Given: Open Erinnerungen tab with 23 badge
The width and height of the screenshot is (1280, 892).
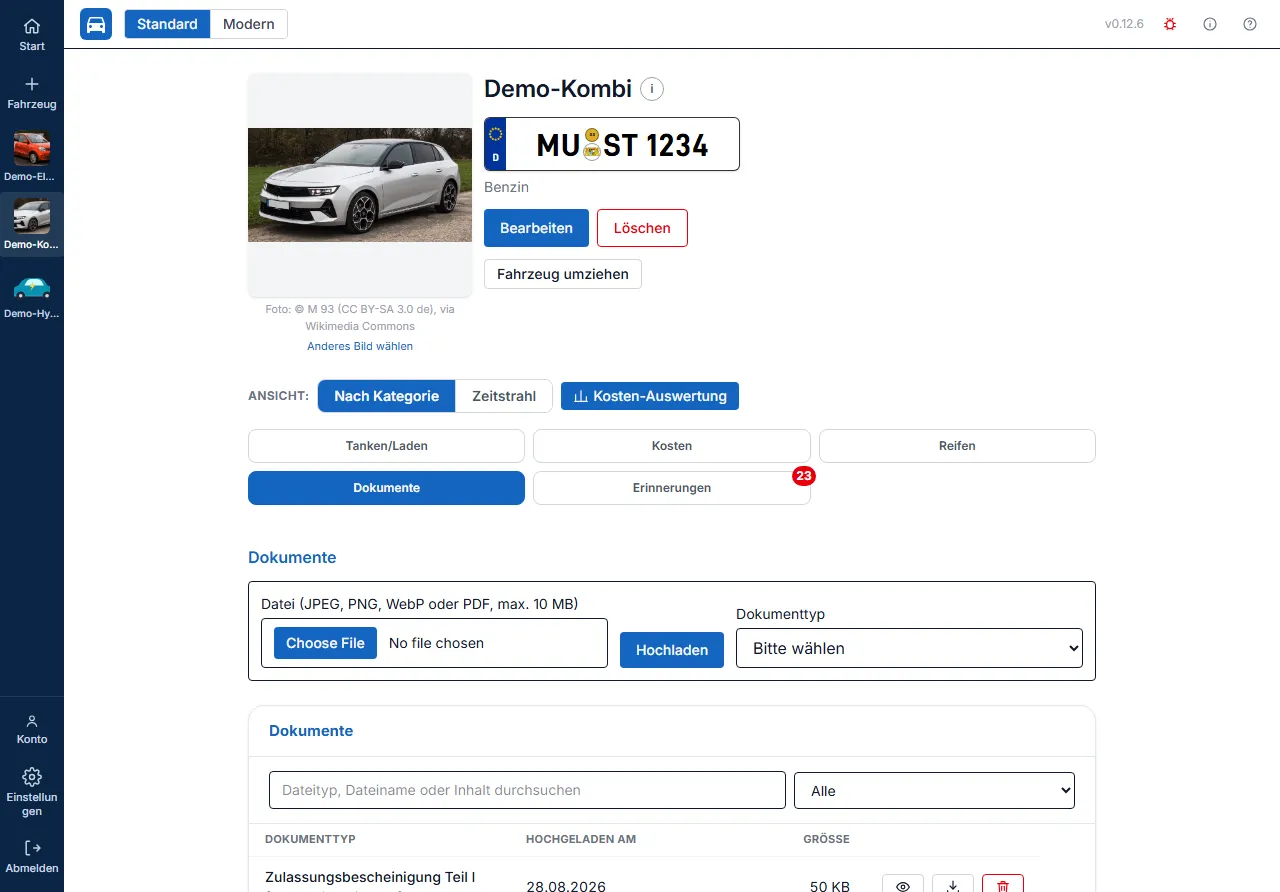Looking at the screenshot, I should pos(672,488).
